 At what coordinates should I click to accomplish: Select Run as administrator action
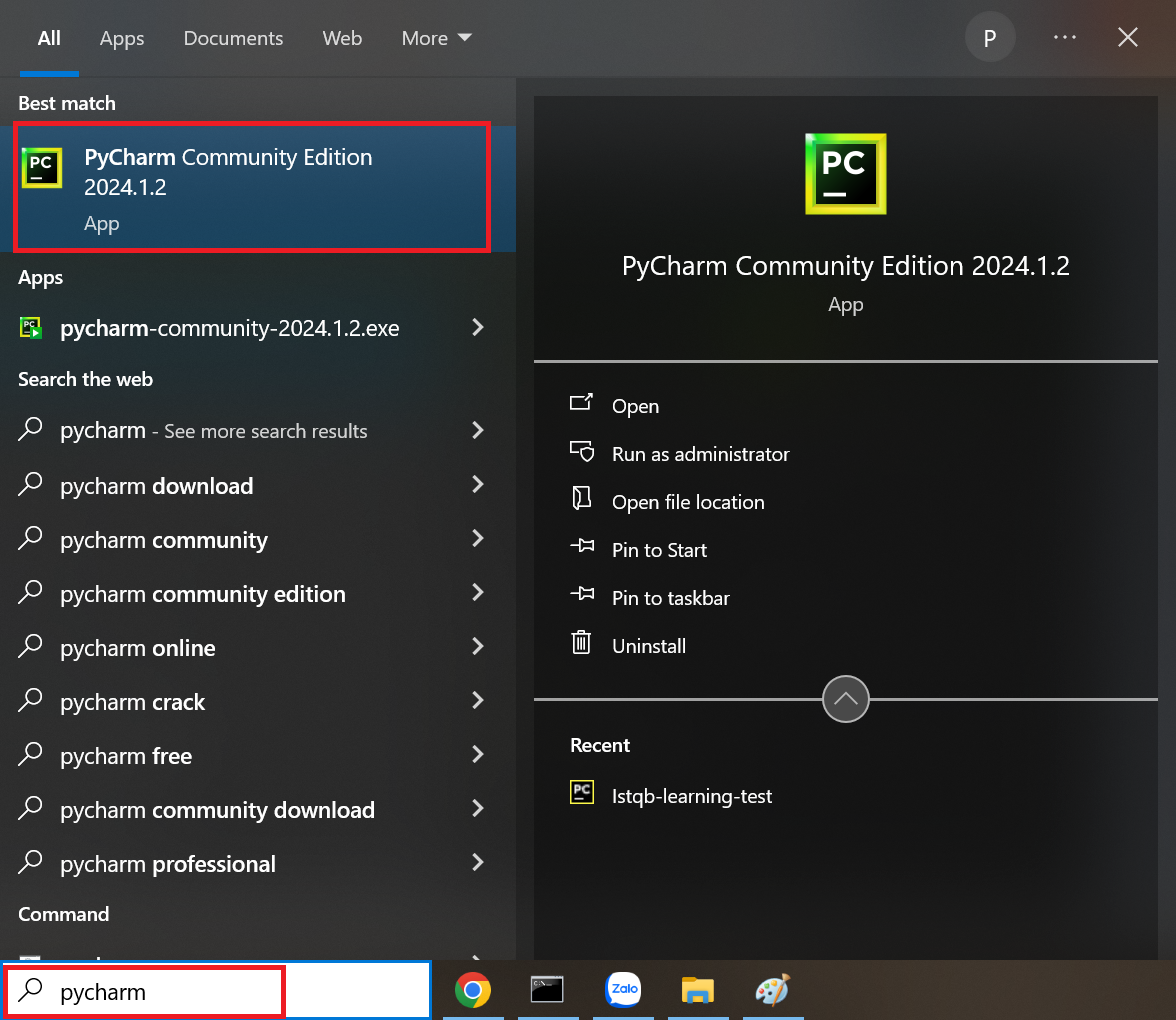700,454
